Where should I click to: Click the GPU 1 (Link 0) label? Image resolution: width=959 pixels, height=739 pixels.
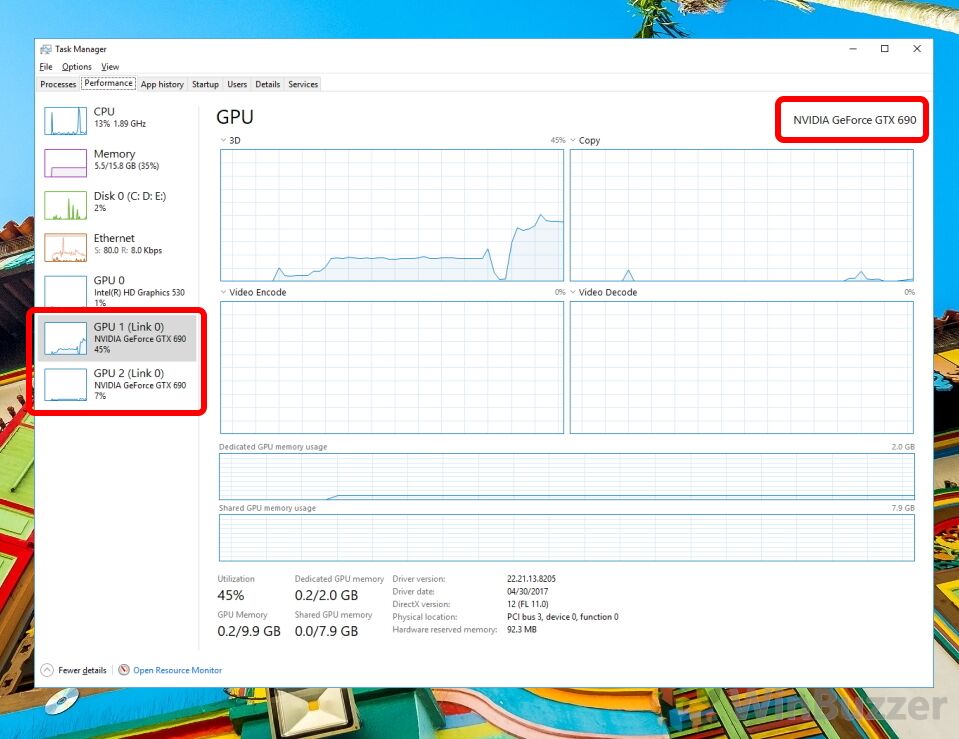[128, 327]
